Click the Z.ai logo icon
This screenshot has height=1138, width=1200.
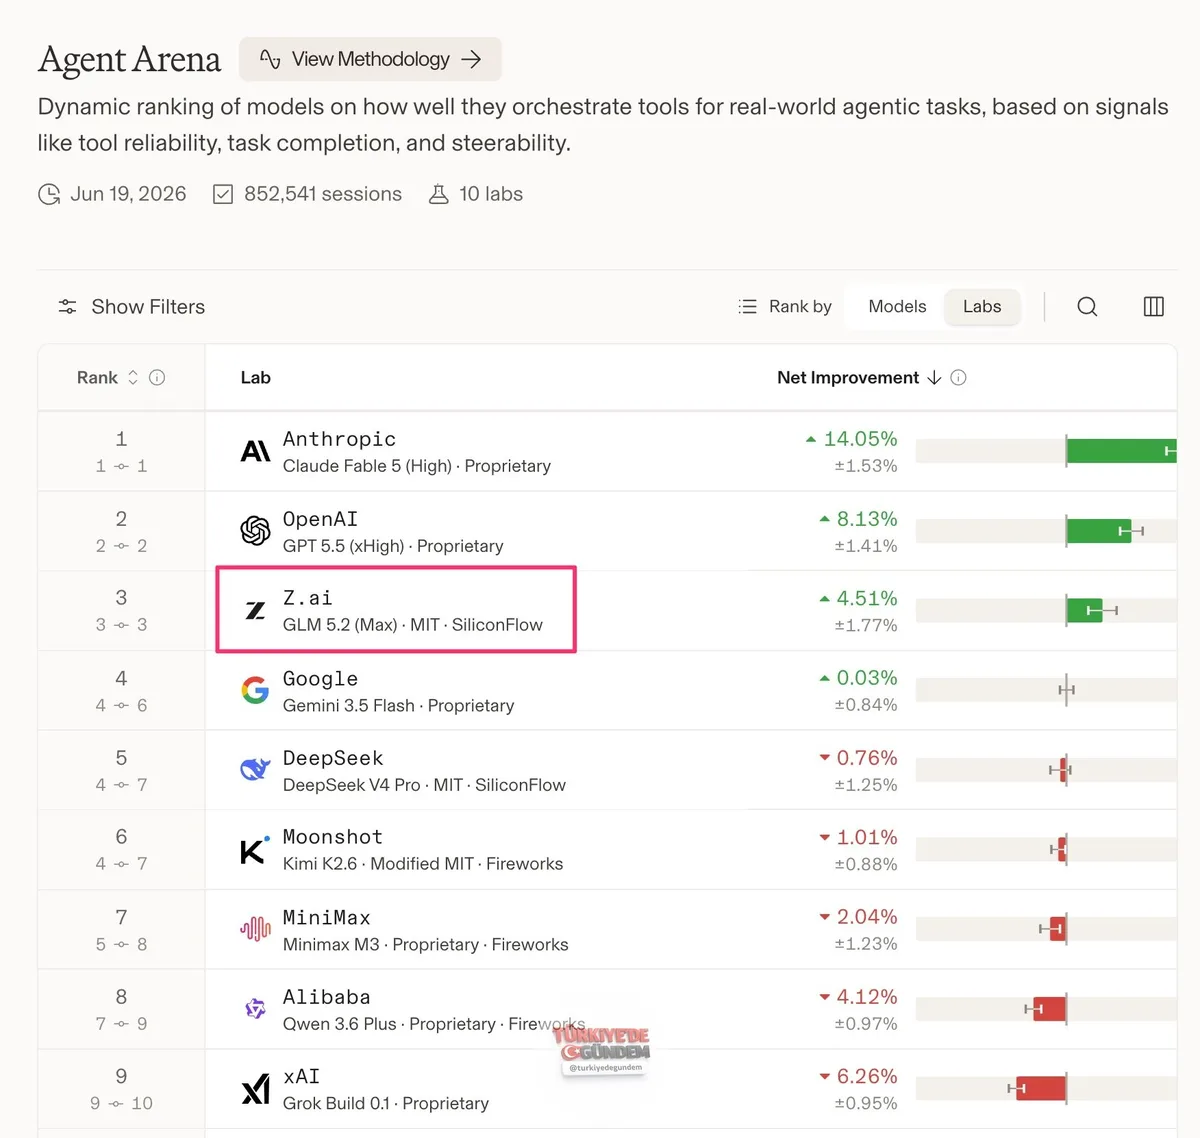coord(255,610)
